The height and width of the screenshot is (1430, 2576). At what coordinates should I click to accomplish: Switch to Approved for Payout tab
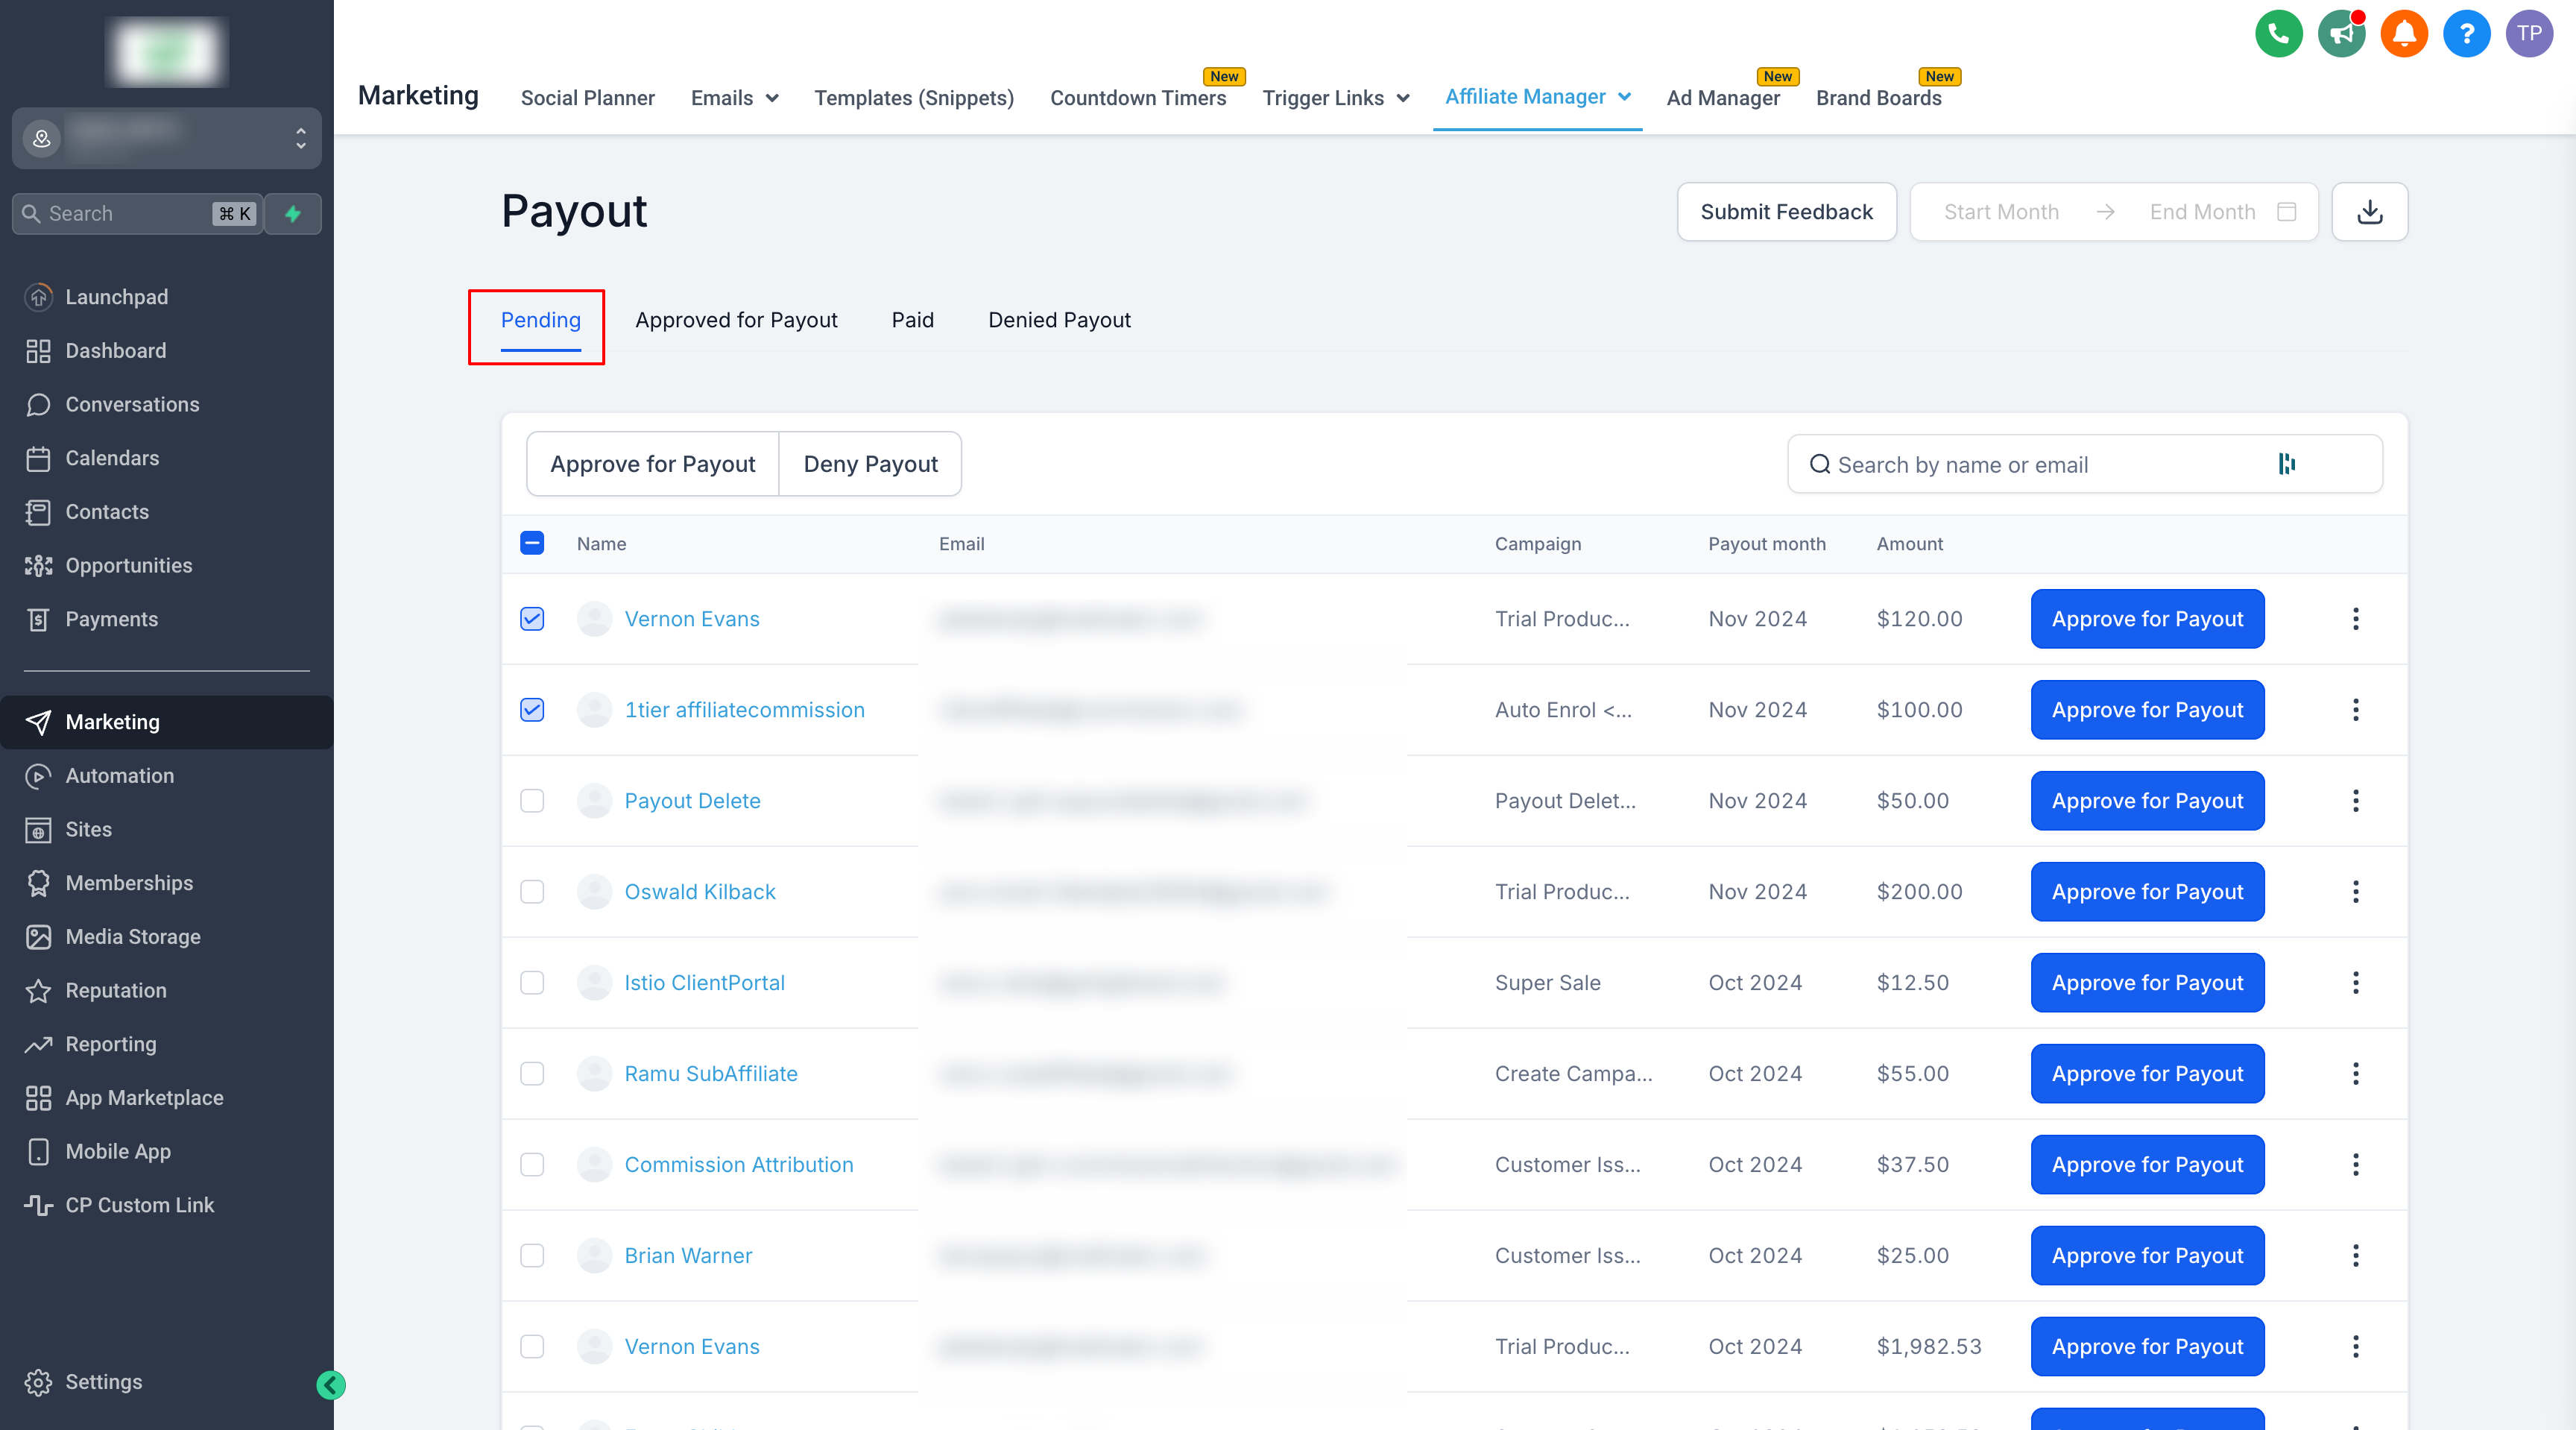(x=736, y=320)
